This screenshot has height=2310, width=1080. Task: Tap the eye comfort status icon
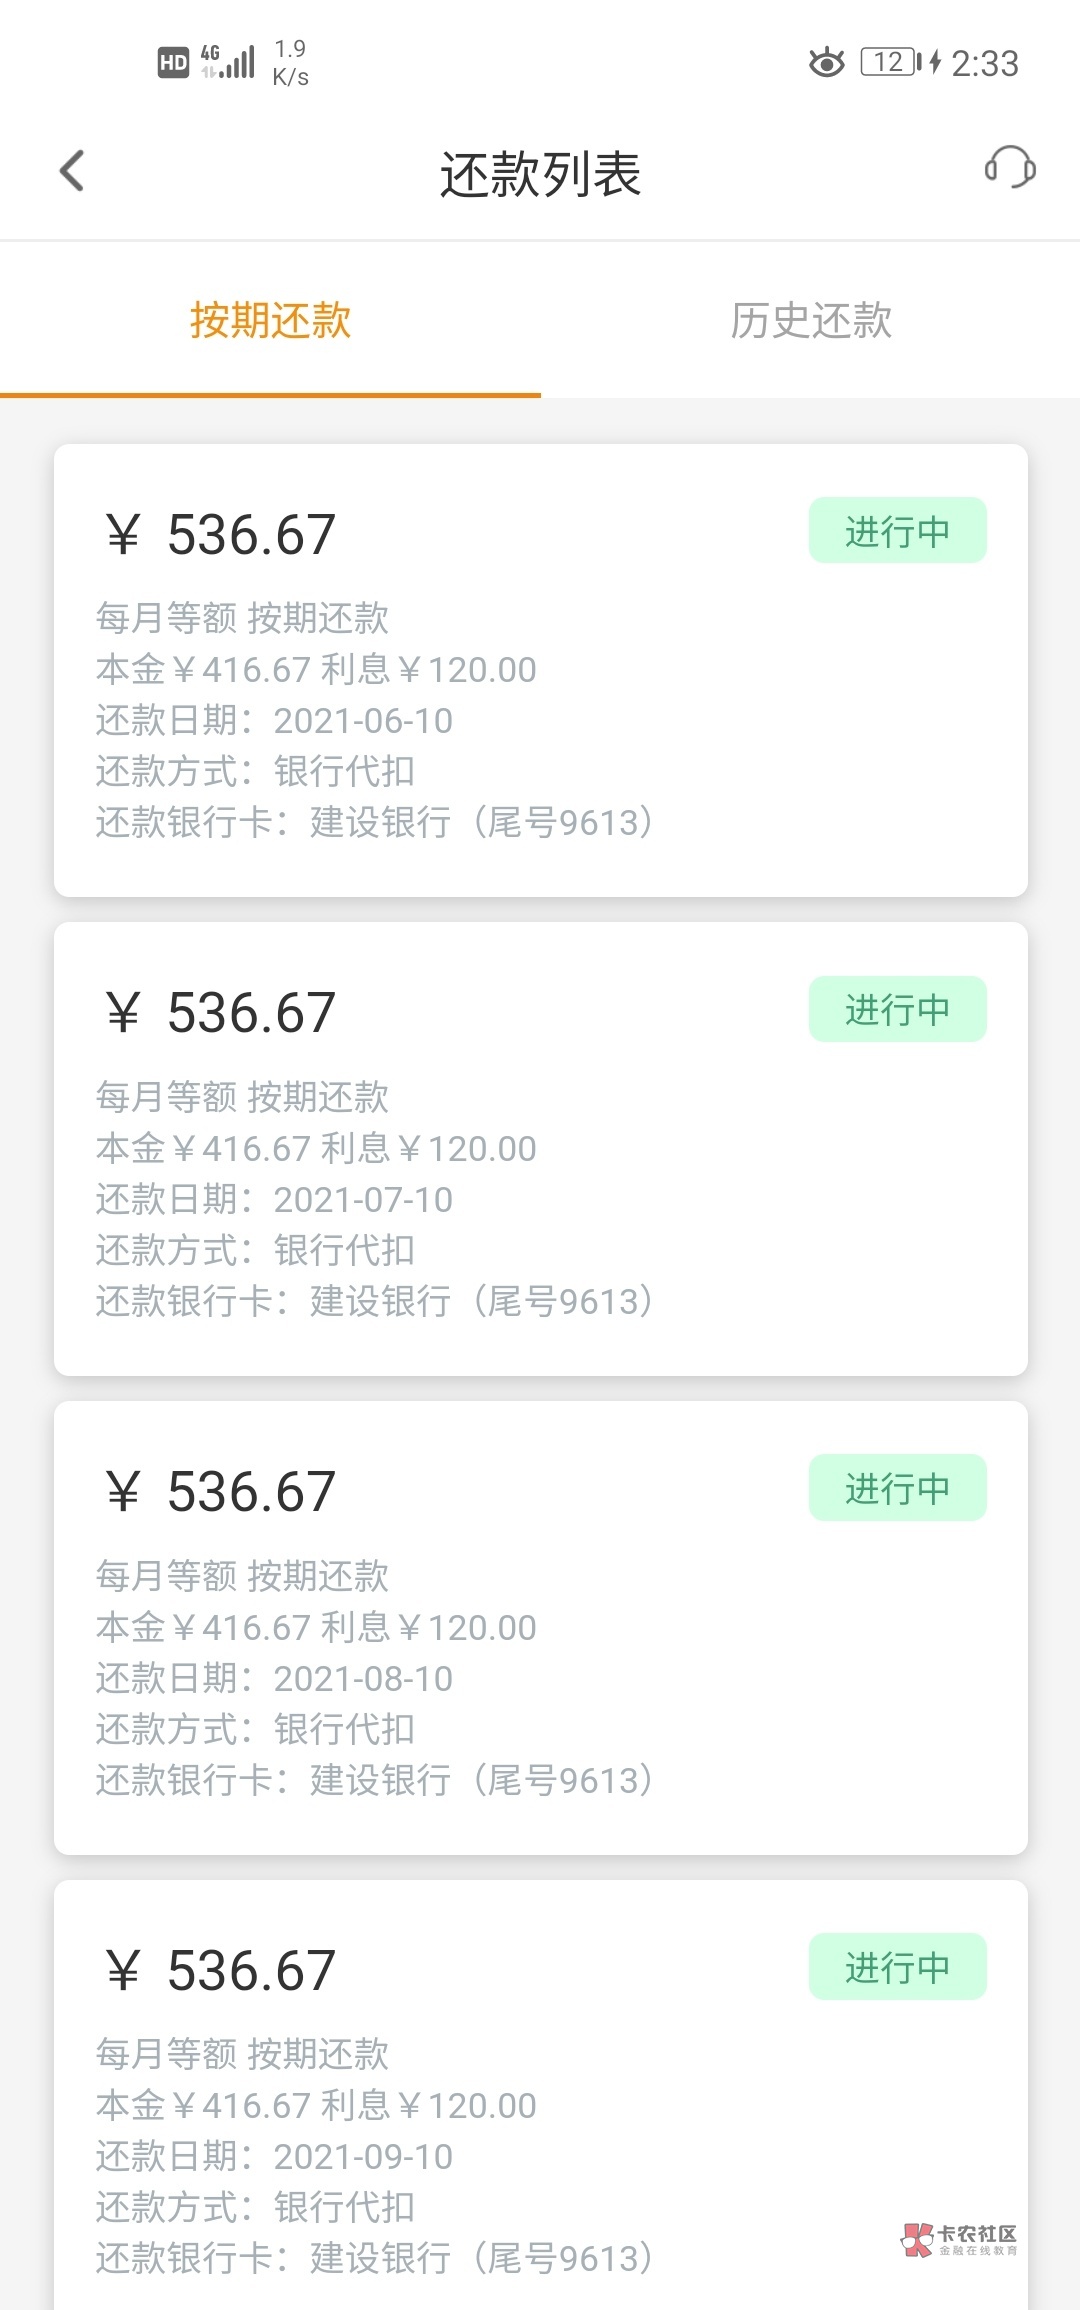(826, 63)
